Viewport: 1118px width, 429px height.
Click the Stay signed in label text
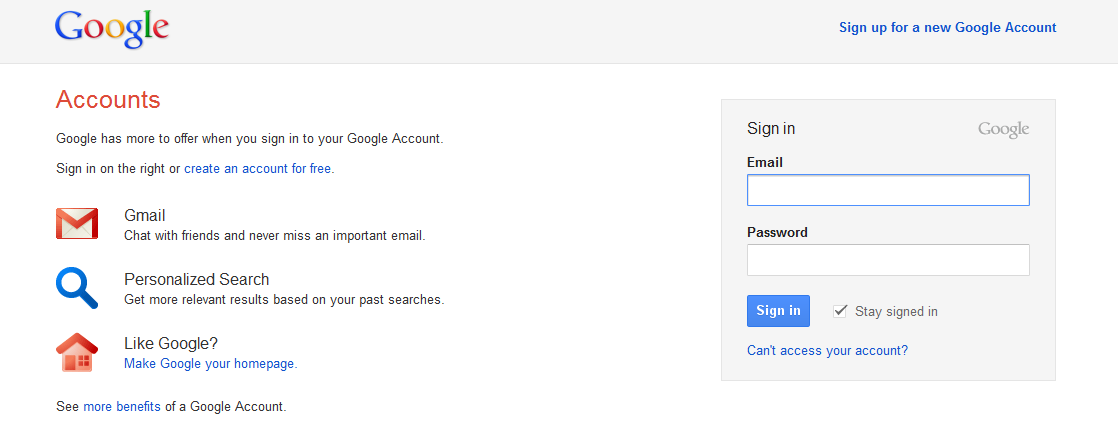point(896,311)
